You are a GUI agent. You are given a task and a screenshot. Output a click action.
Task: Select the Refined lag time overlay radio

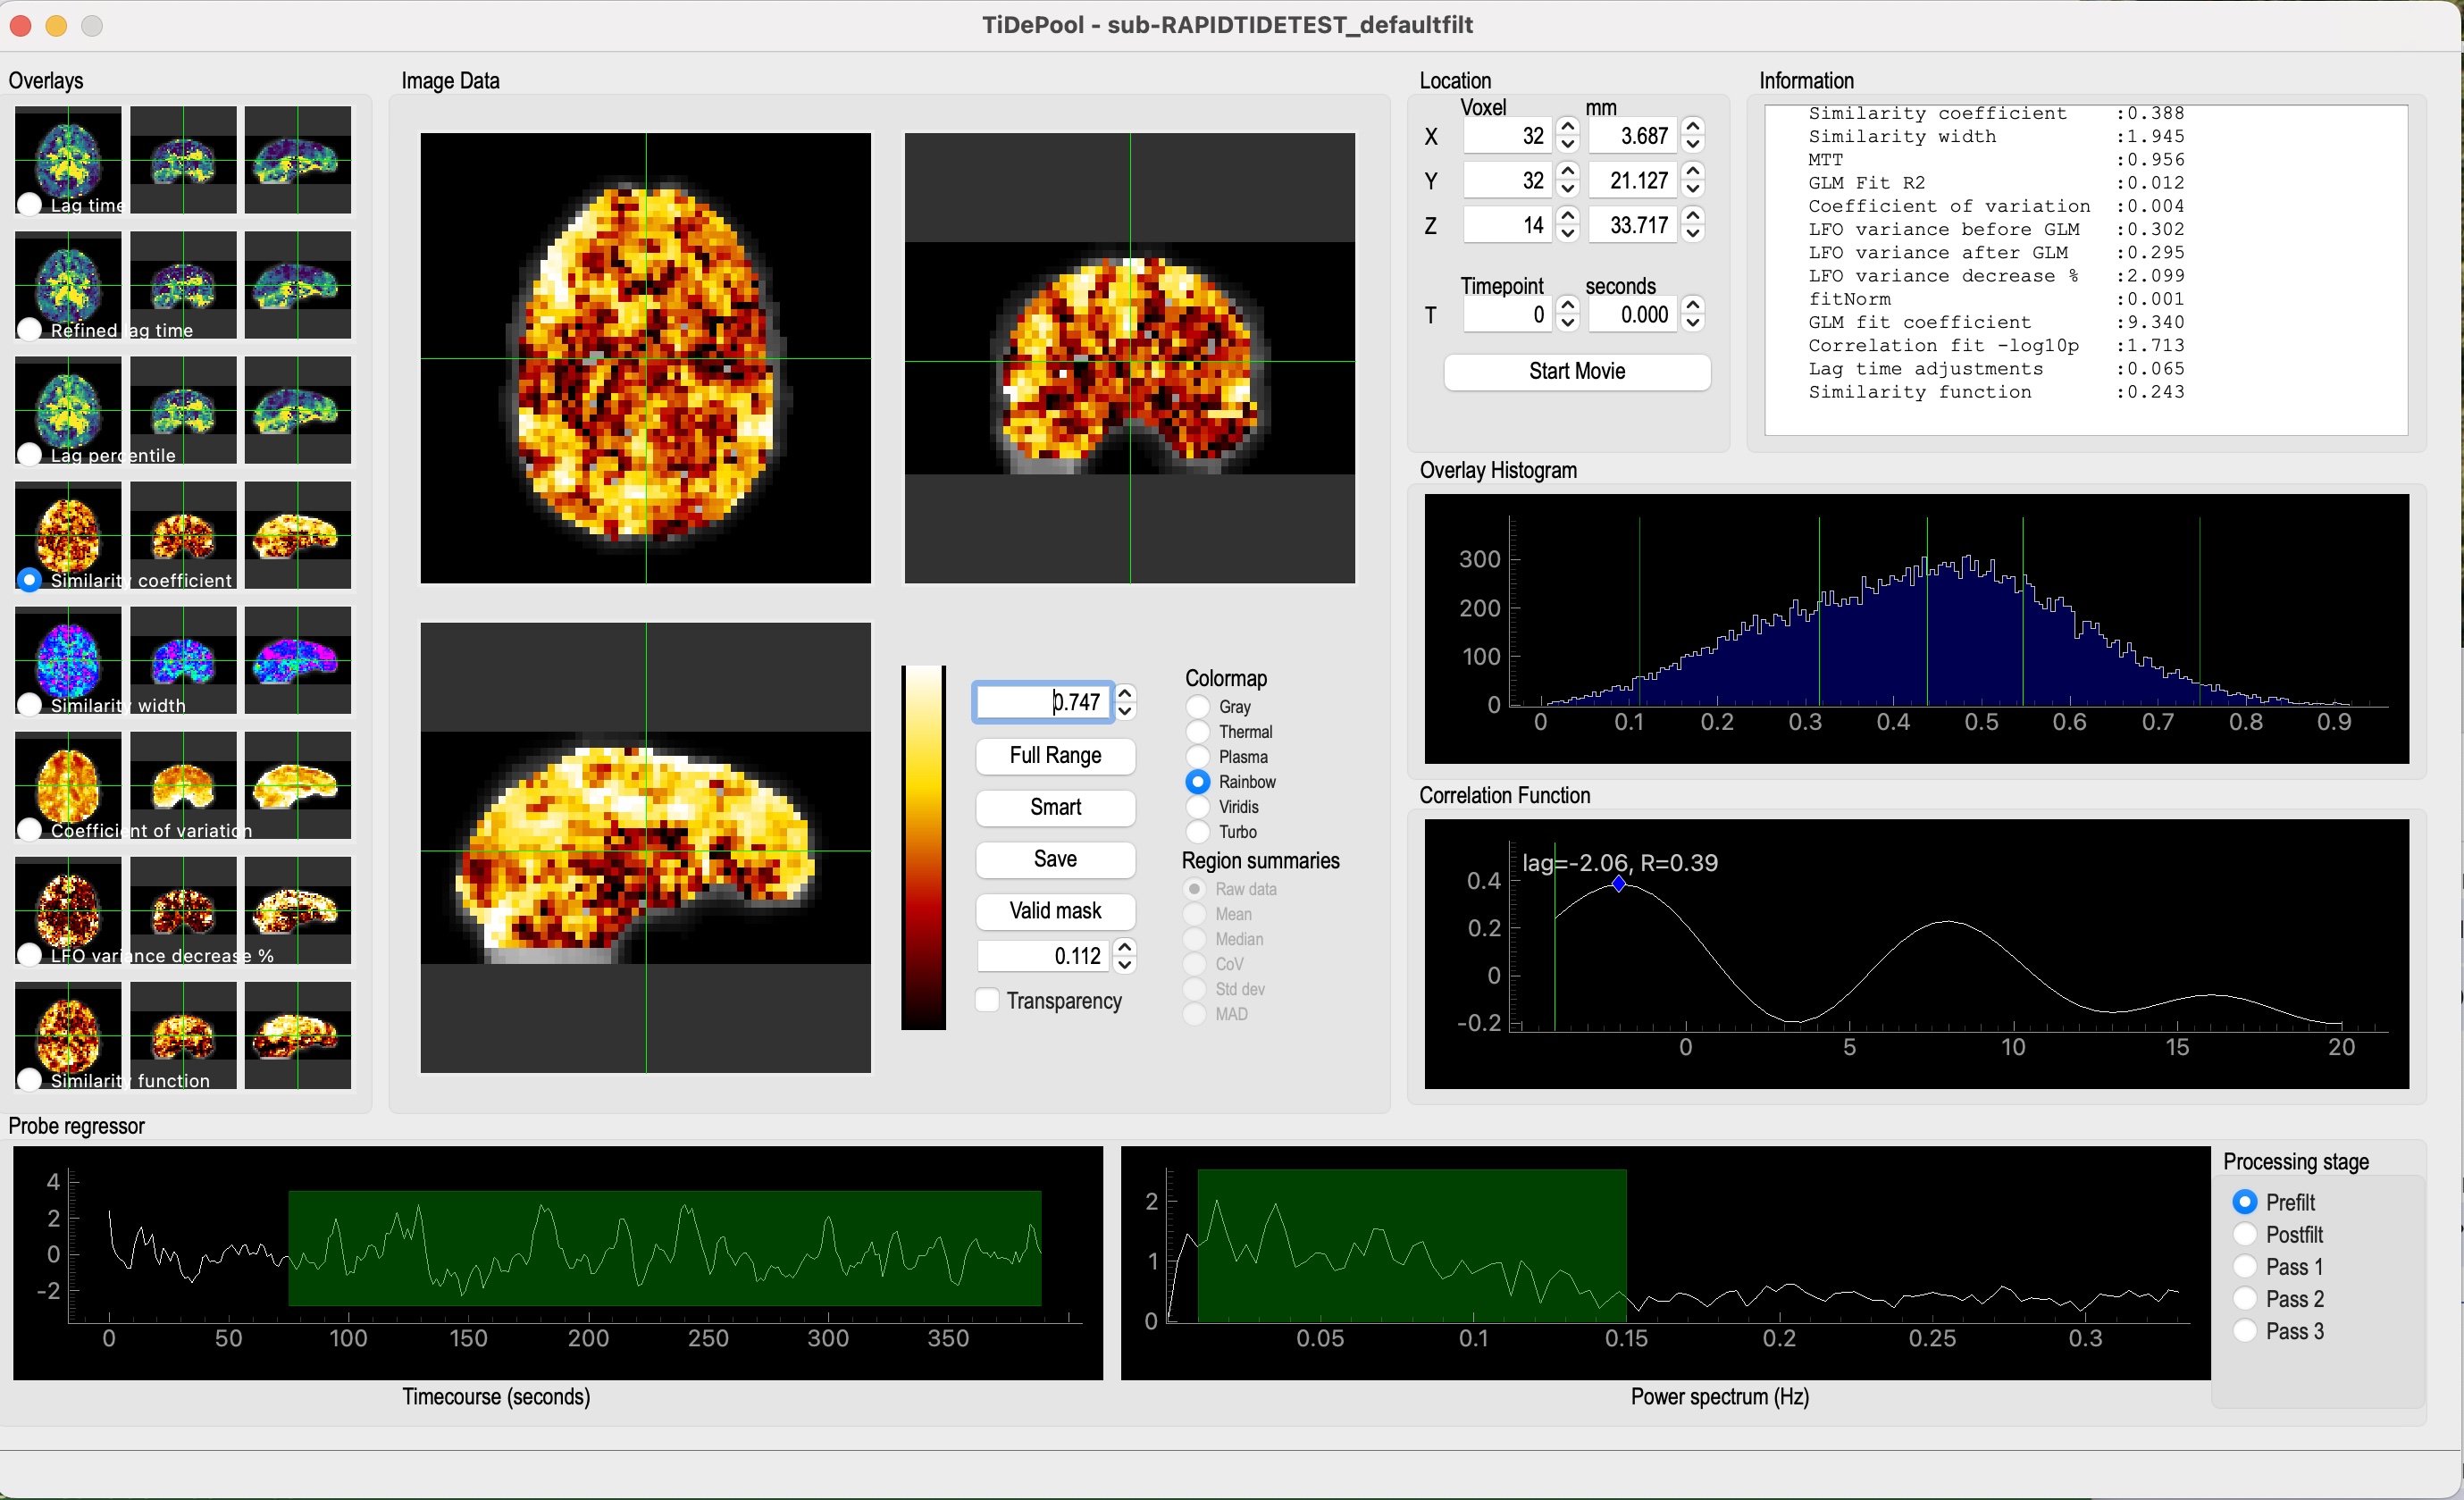30,329
